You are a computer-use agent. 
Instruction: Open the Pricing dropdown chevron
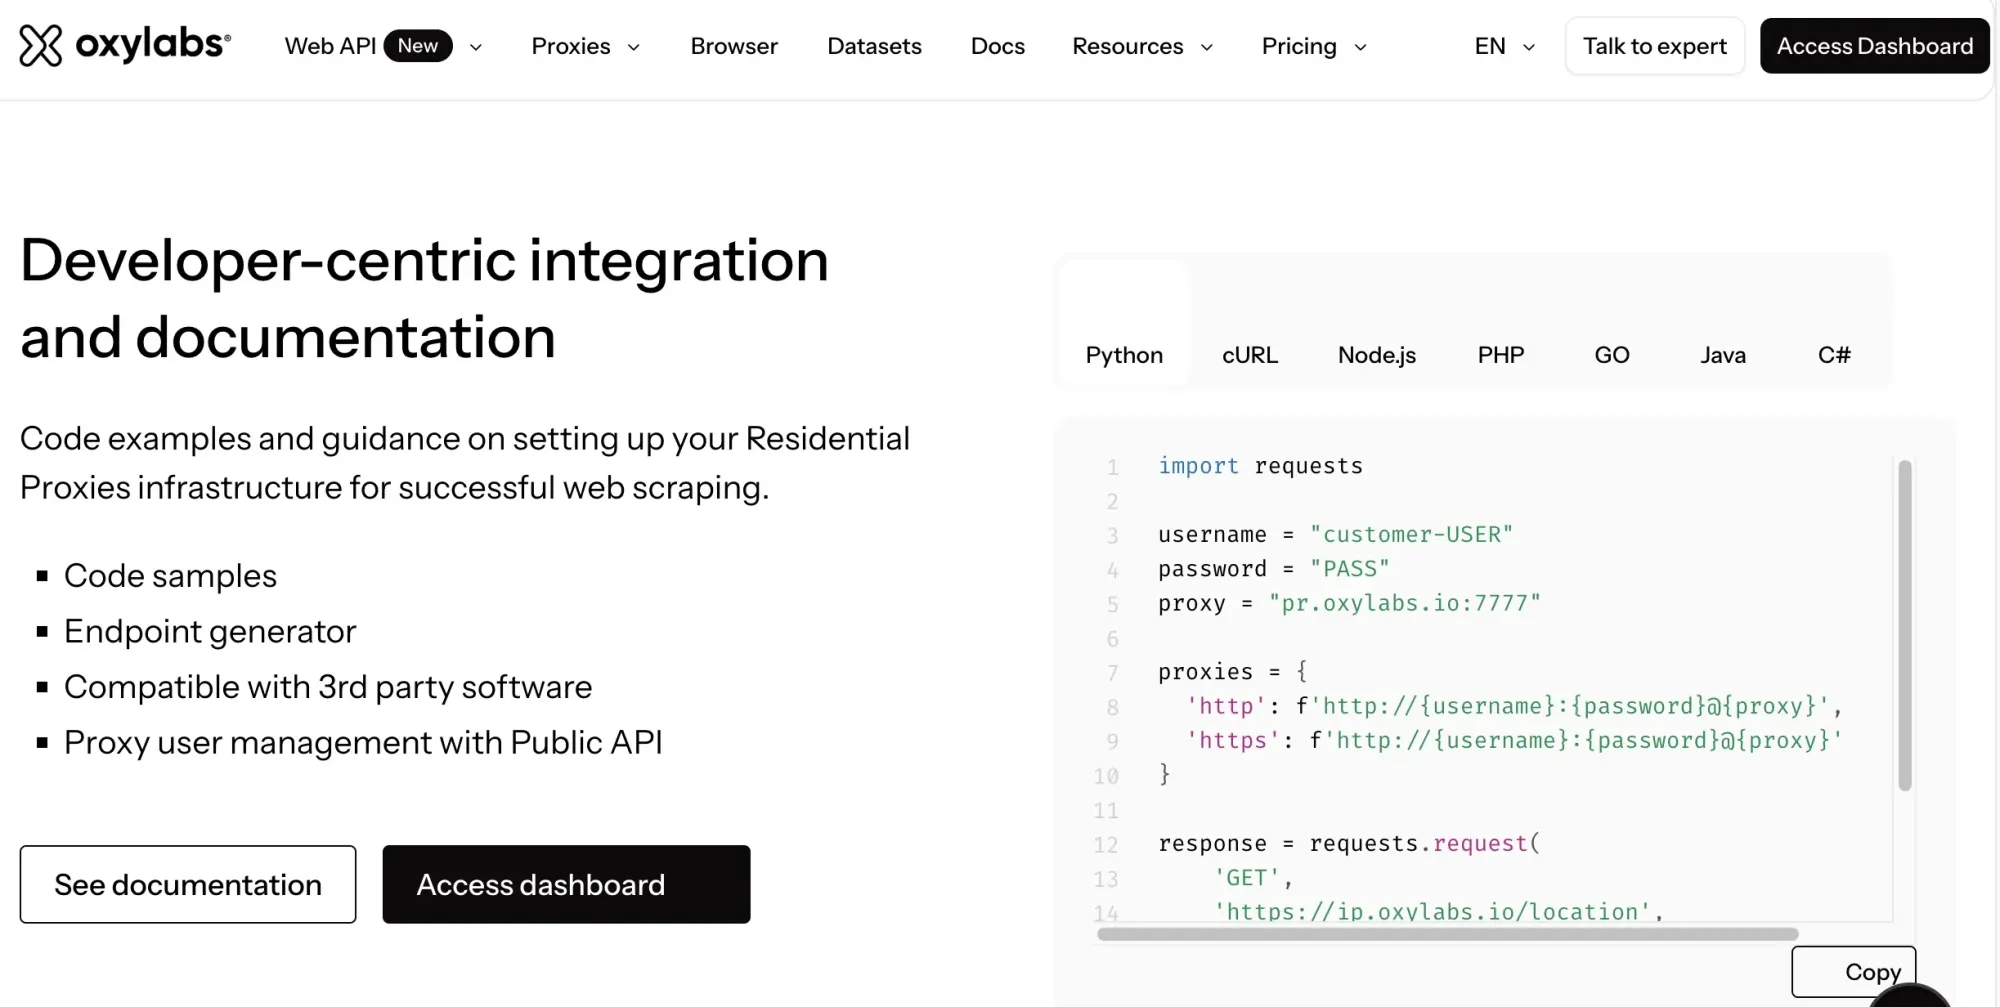(1360, 47)
